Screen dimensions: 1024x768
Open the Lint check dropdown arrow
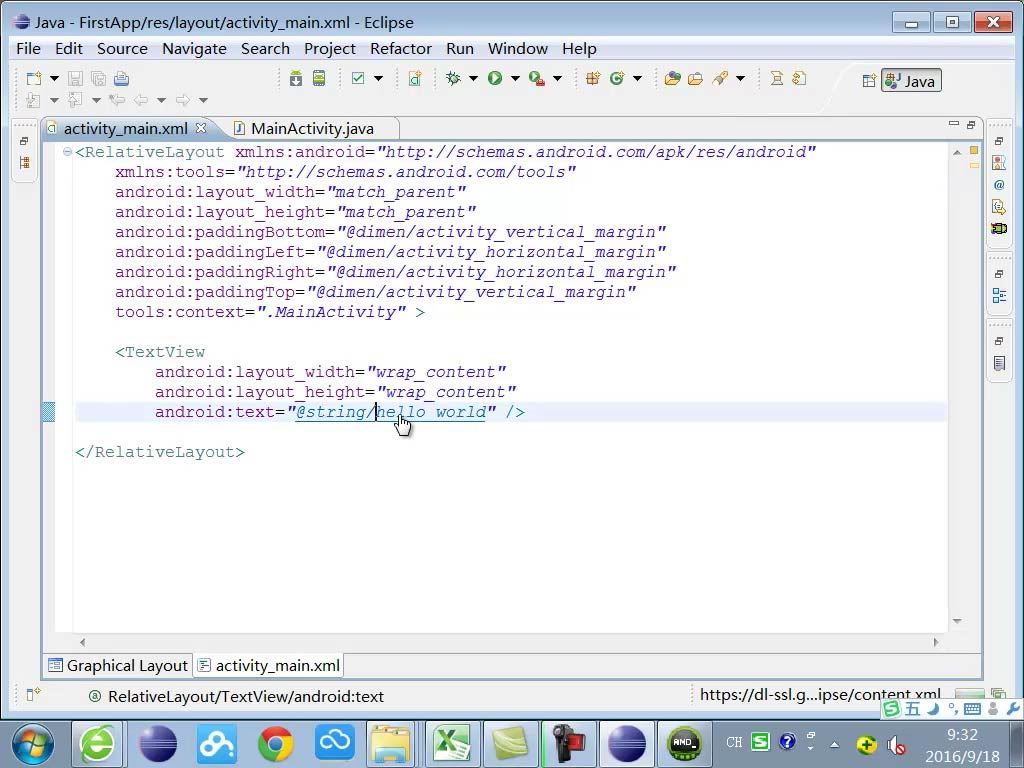click(378, 78)
